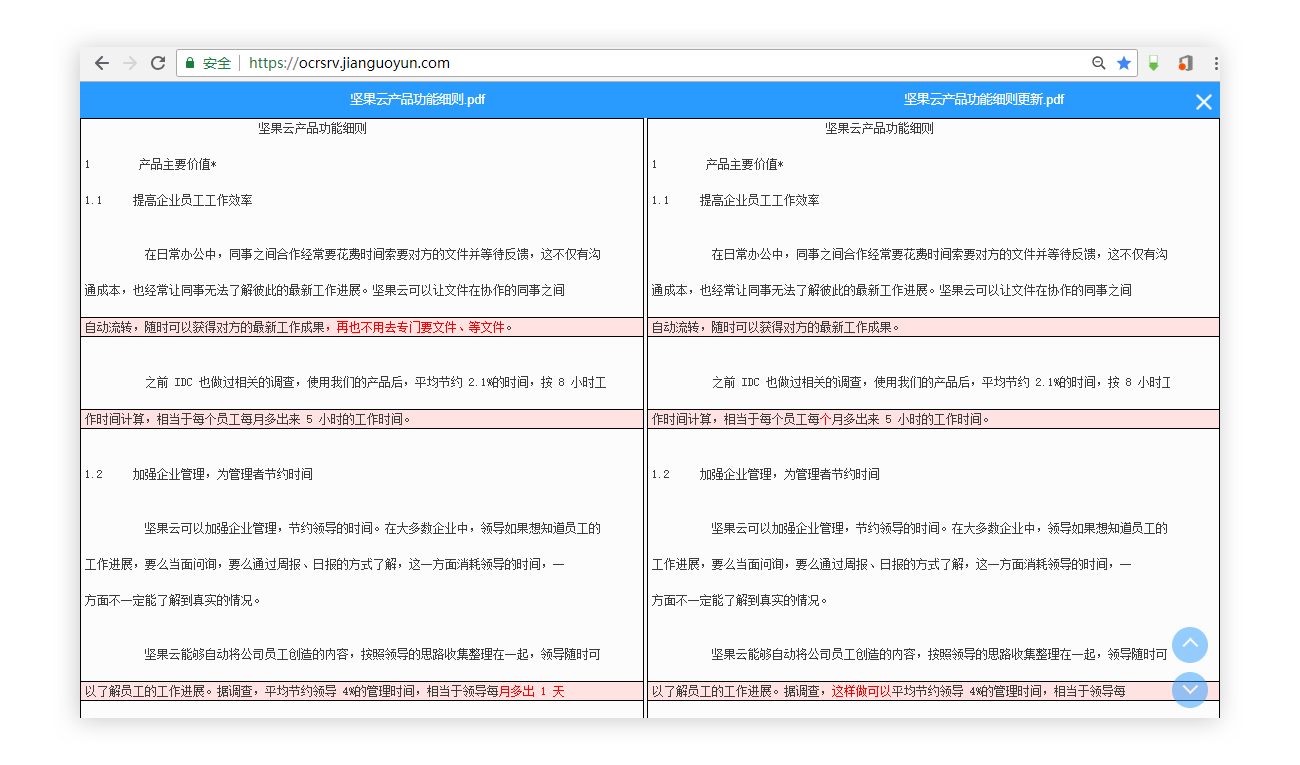Go back with browser back arrow

[101, 63]
